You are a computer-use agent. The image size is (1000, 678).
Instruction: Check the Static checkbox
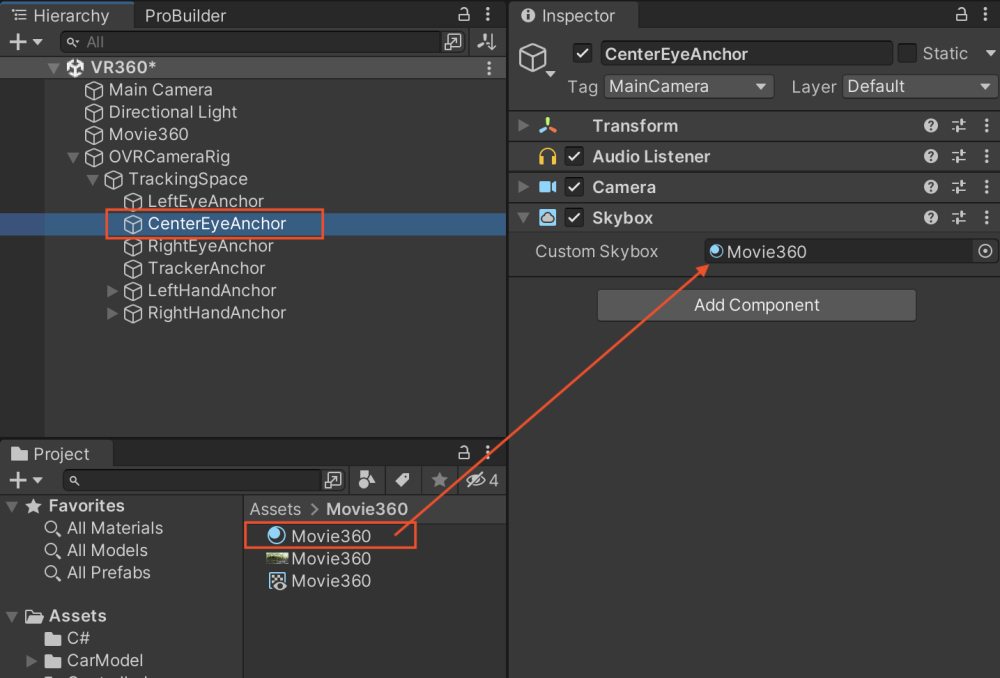pos(907,54)
